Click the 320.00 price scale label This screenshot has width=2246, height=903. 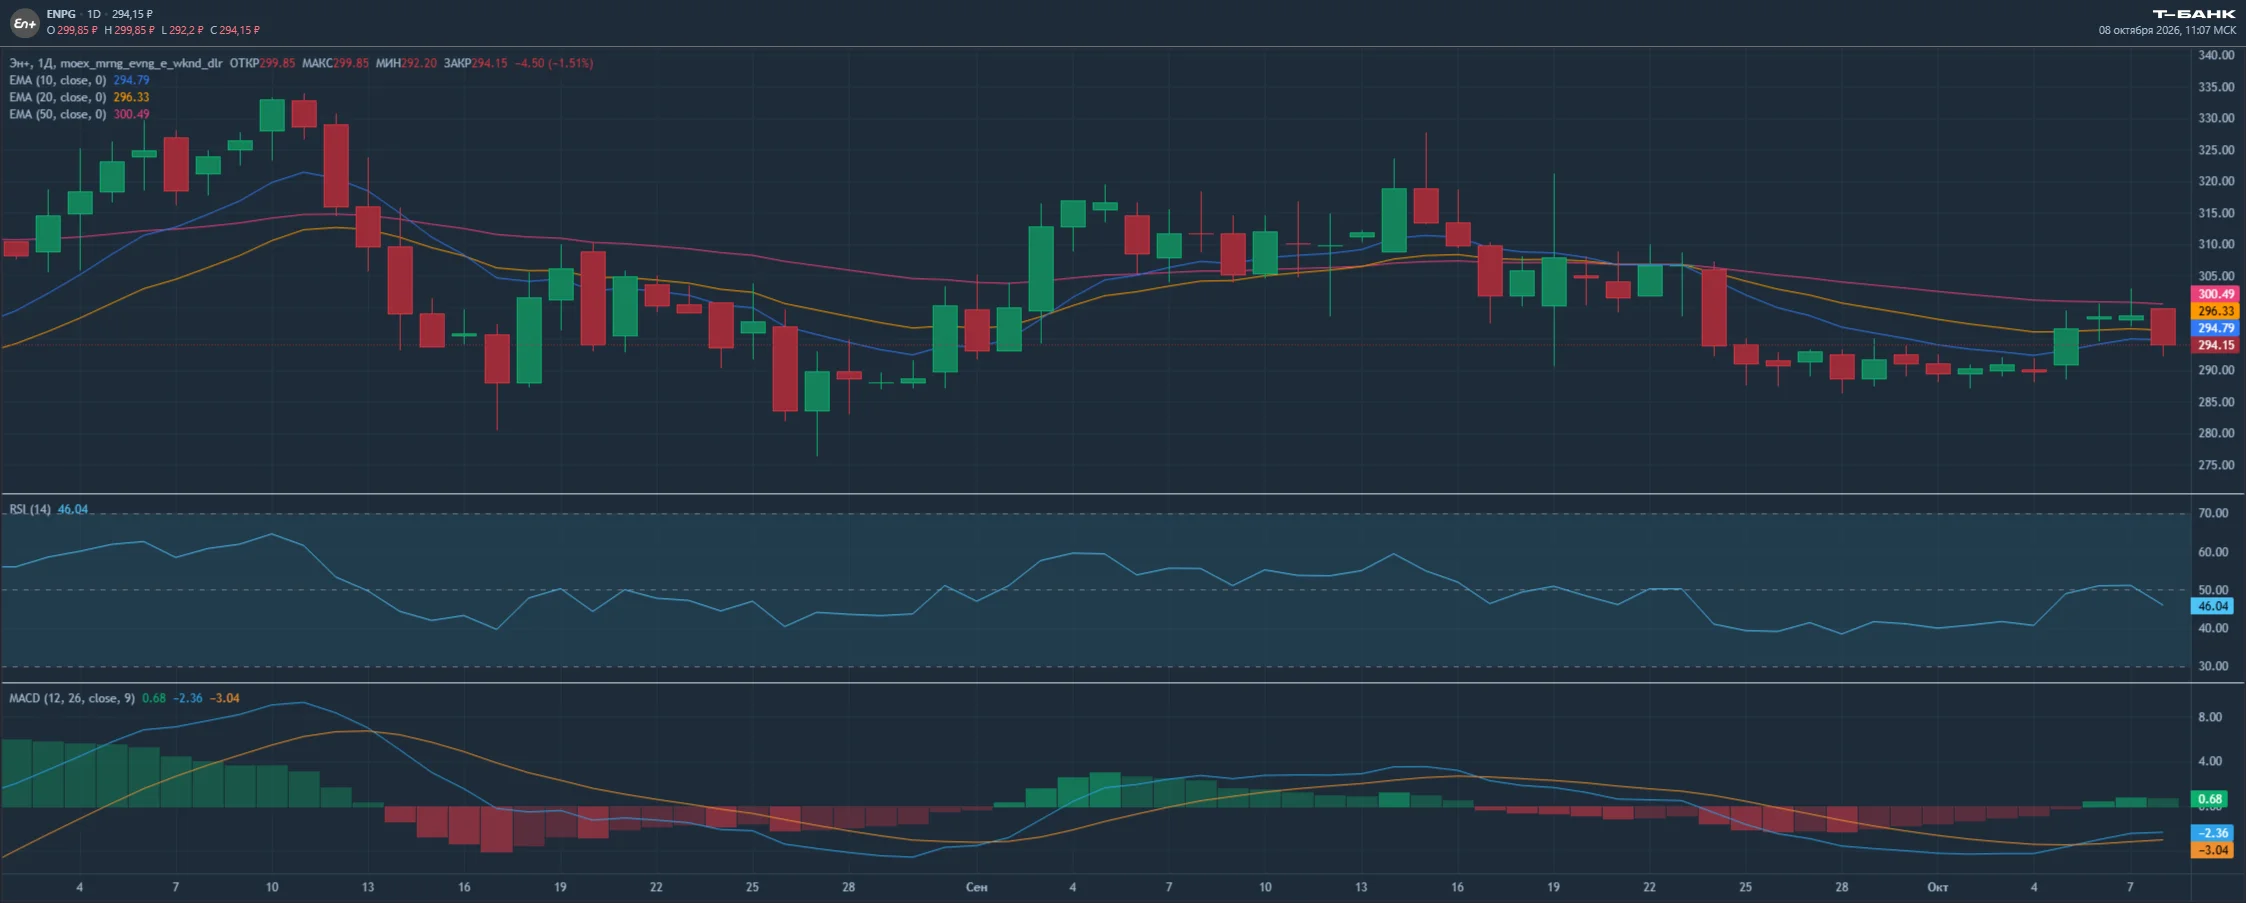pos(2216,181)
